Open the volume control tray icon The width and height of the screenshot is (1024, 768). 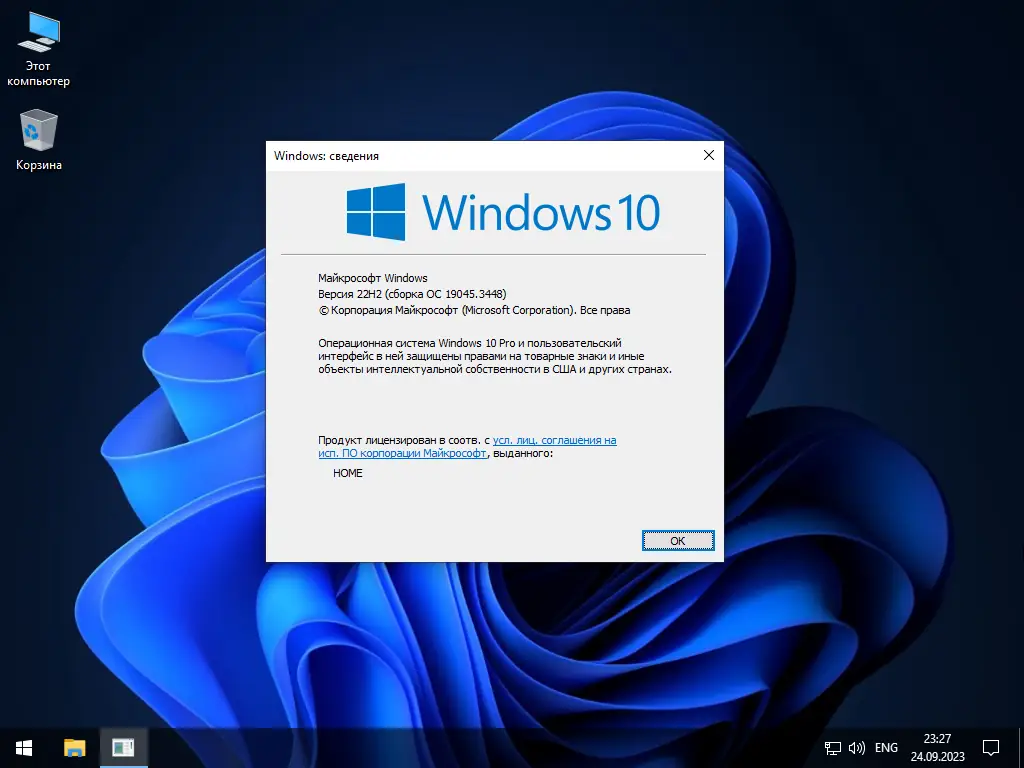(x=856, y=748)
